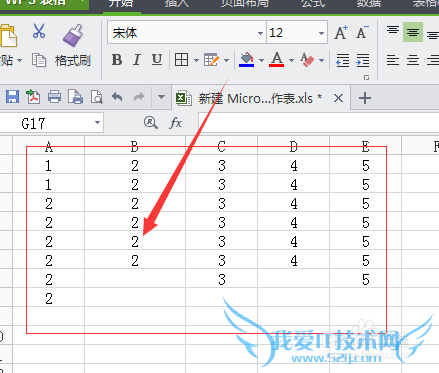Click the fx insert function icon
The image size is (439, 373).
tap(176, 123)
